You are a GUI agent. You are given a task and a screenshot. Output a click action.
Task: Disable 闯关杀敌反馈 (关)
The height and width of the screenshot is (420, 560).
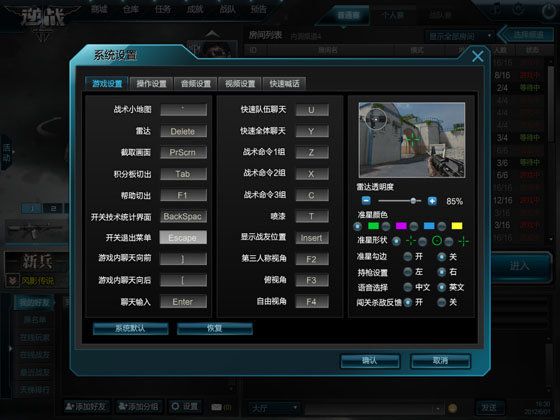442,302
